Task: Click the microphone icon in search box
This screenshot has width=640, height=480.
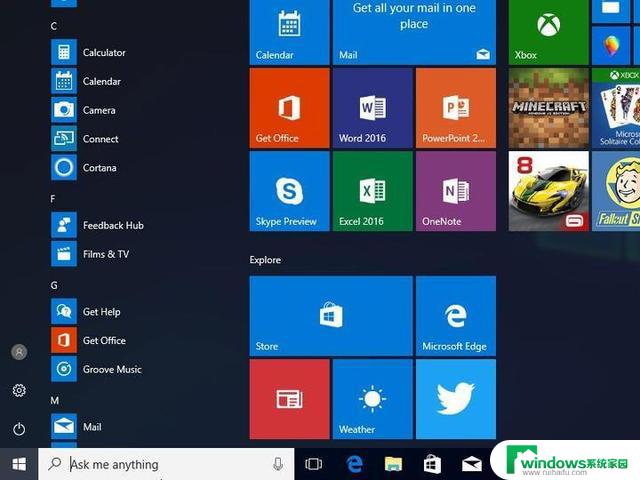Action: pos(278,464)
